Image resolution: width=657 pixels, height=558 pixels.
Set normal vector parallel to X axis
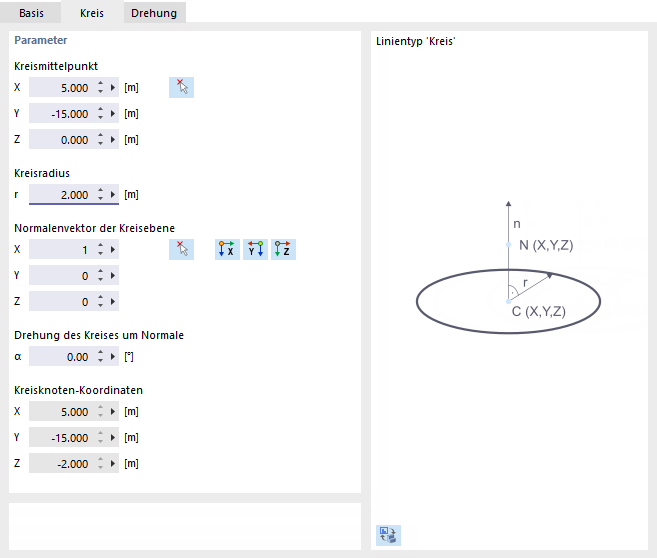(227, 250)
